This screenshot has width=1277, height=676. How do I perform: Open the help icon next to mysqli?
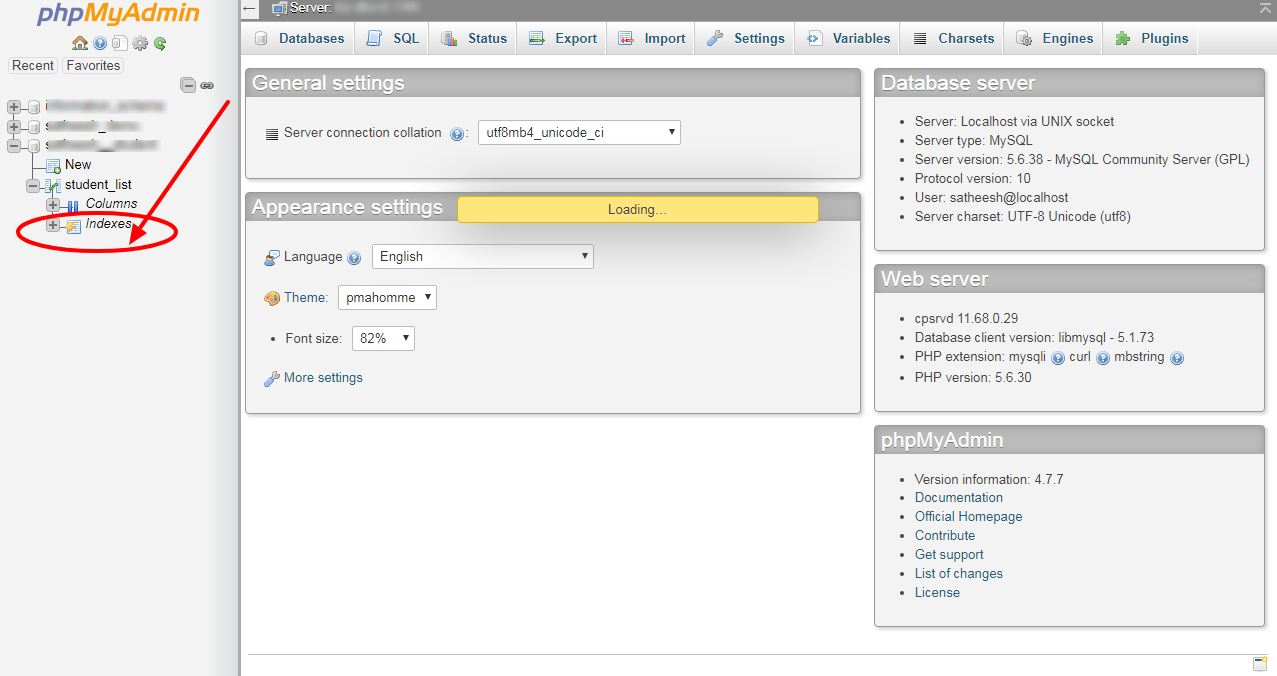click(1058, 357)
